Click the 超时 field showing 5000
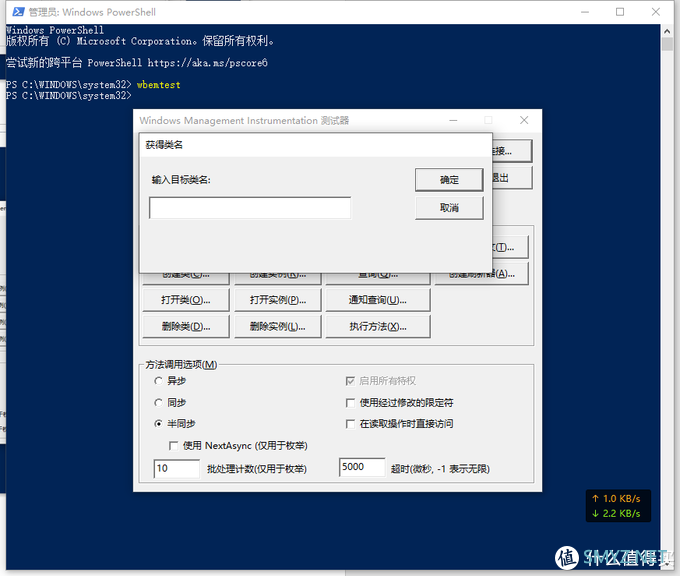The height and width of the screenshot is (576, 680). pyautogui.click(x=362, y=467)
